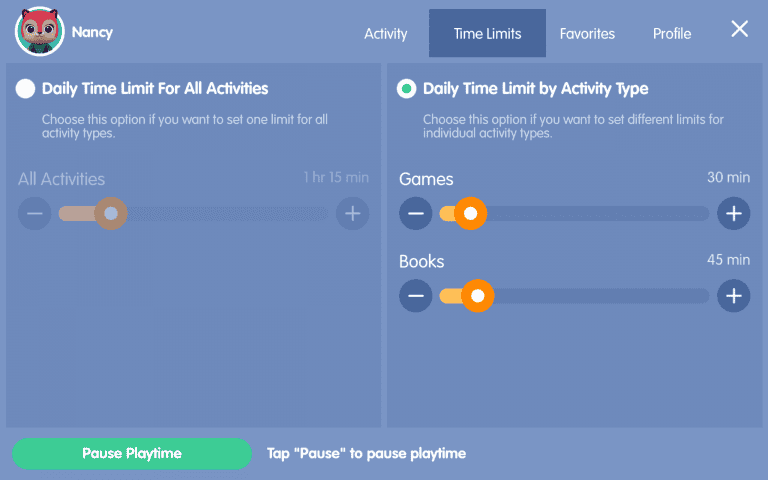Click the Pause Playtime button
The height and width of the screenshot is (480, 768).
coord(132,453)
